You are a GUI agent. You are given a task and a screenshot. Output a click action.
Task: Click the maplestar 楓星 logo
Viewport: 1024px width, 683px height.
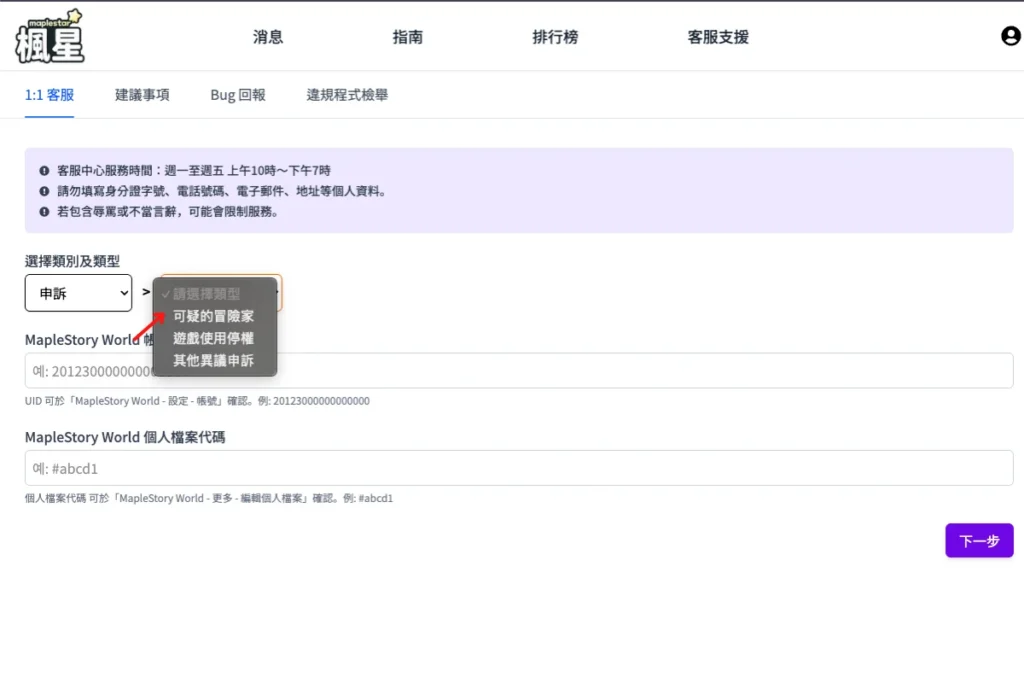pos(50,37)
